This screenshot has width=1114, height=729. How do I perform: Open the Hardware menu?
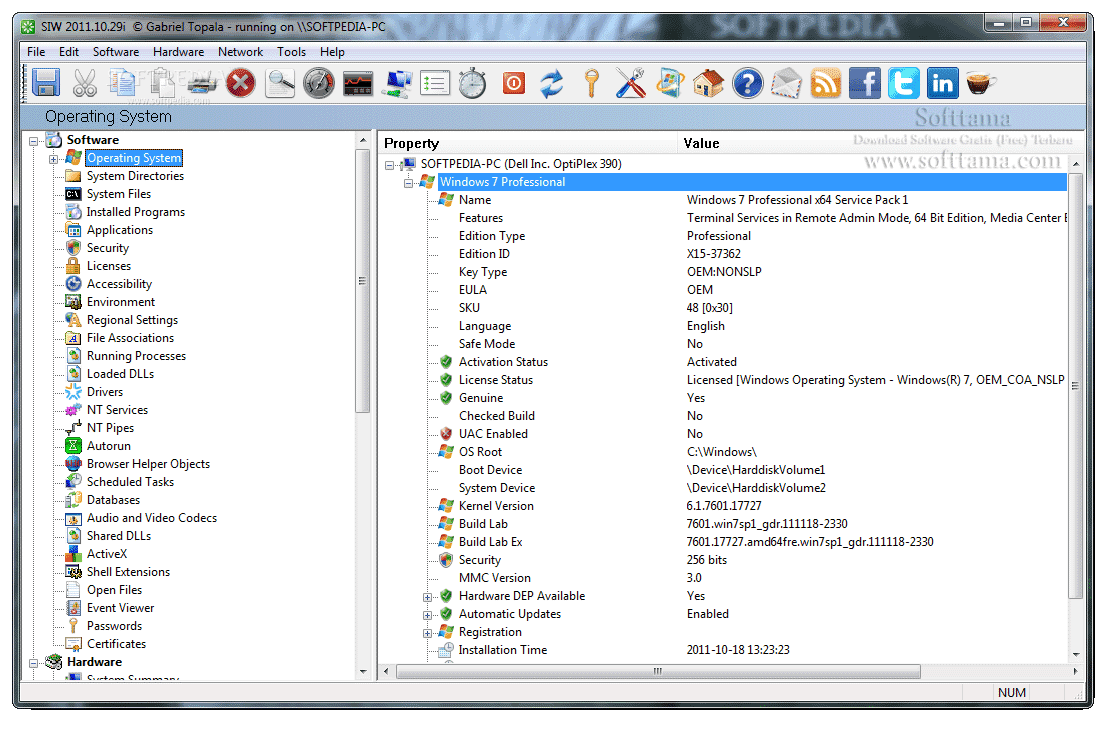178,51
